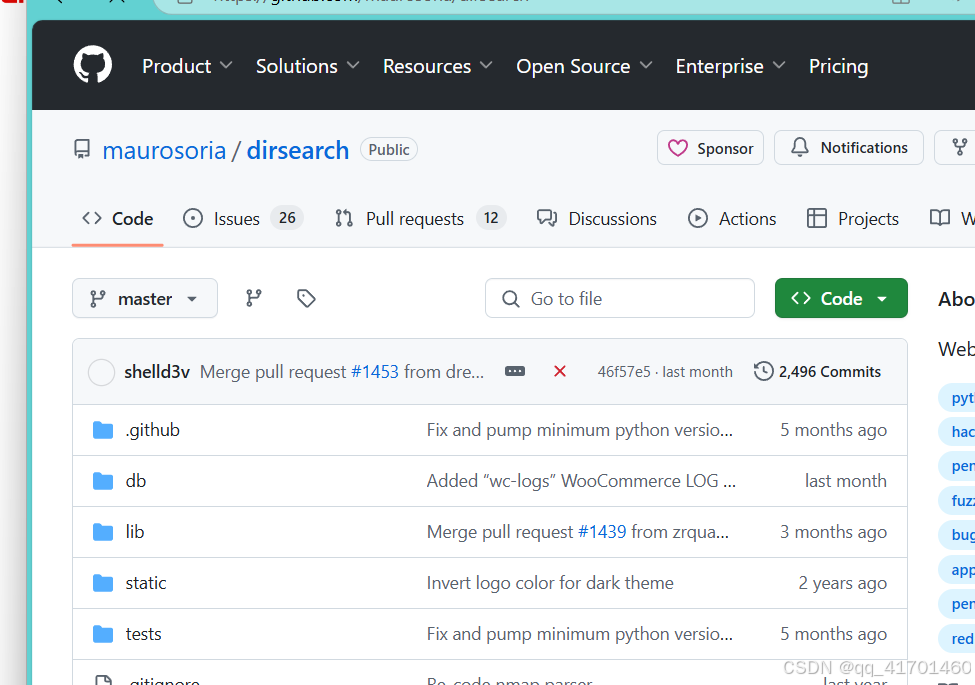
Task: Click the commits history clock icon
Action: [x=764, y=372]
